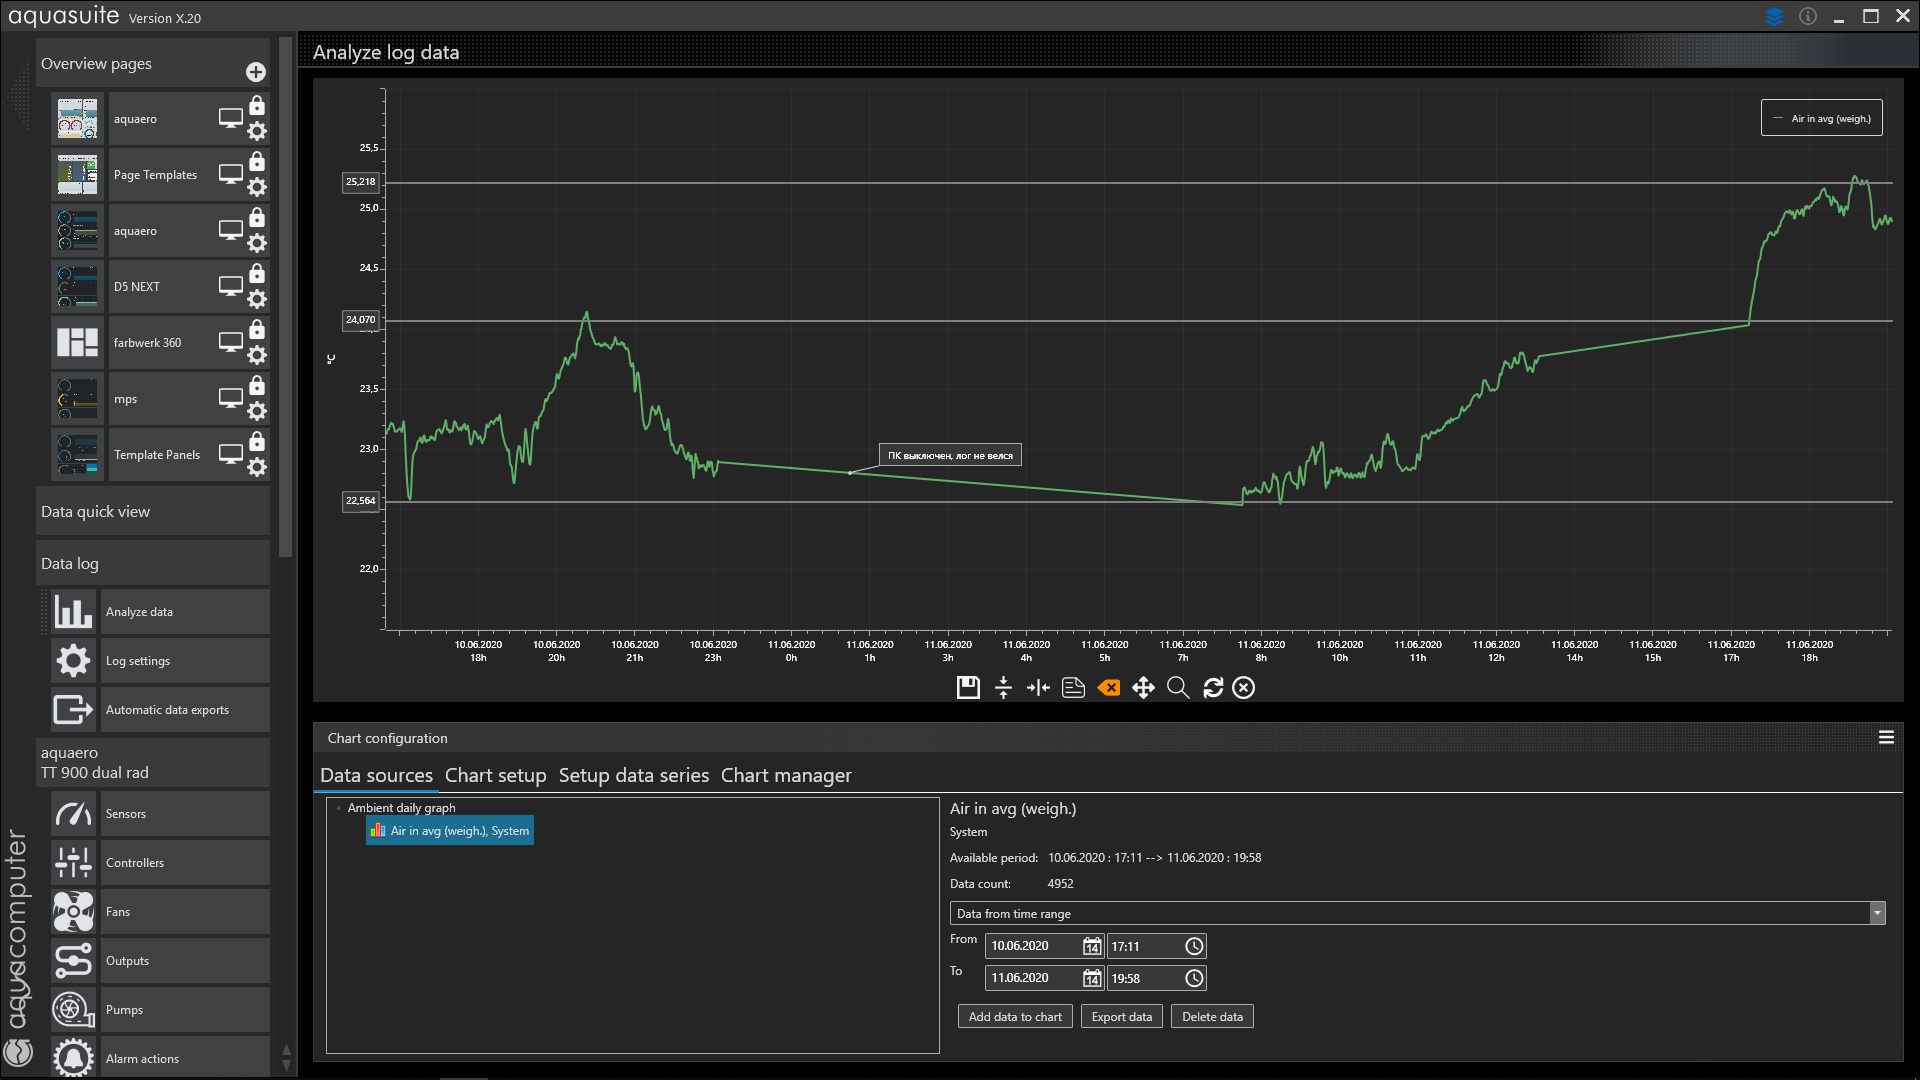The height and width of the screenshot is (1080, 1920).
Task: Toggle lock on D5 NEXT overview page
Action: (x=257, y=274)
